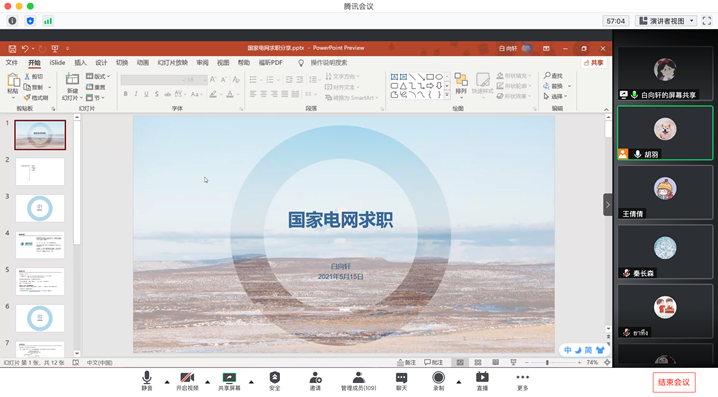Start live streaming via 直播 icon
The image size is (718, 397).
(482, 378)
